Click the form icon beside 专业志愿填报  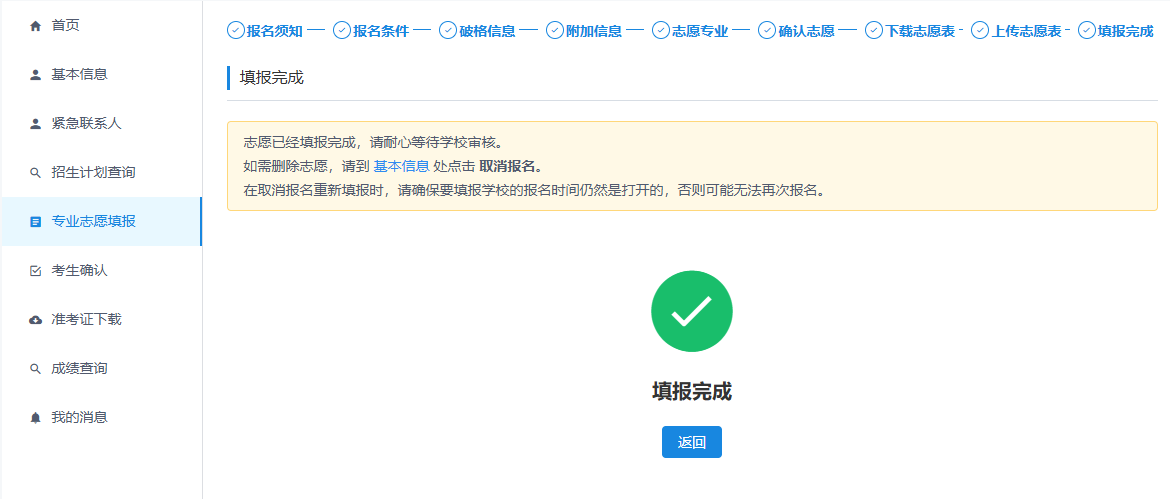pos(36,222)
